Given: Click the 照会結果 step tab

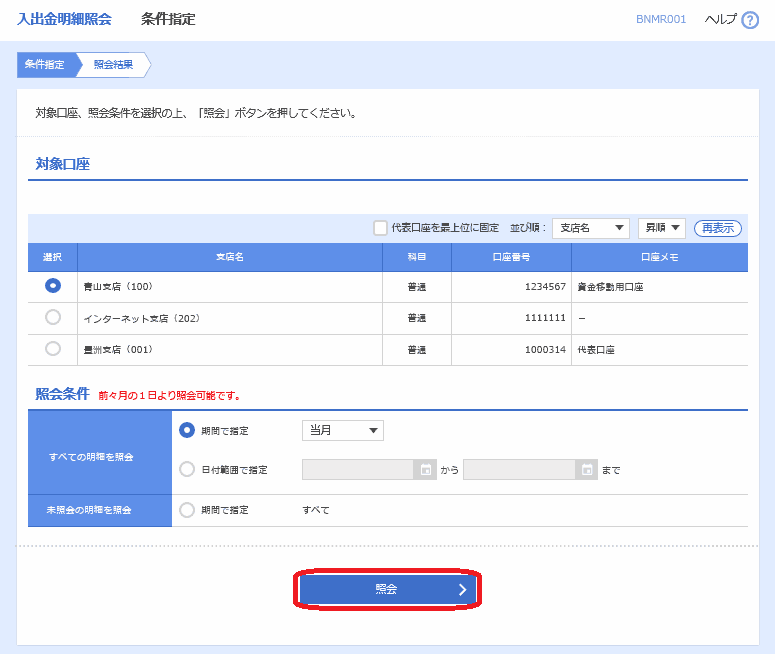Looking at the screenshot, I should [x=113, y=65].
